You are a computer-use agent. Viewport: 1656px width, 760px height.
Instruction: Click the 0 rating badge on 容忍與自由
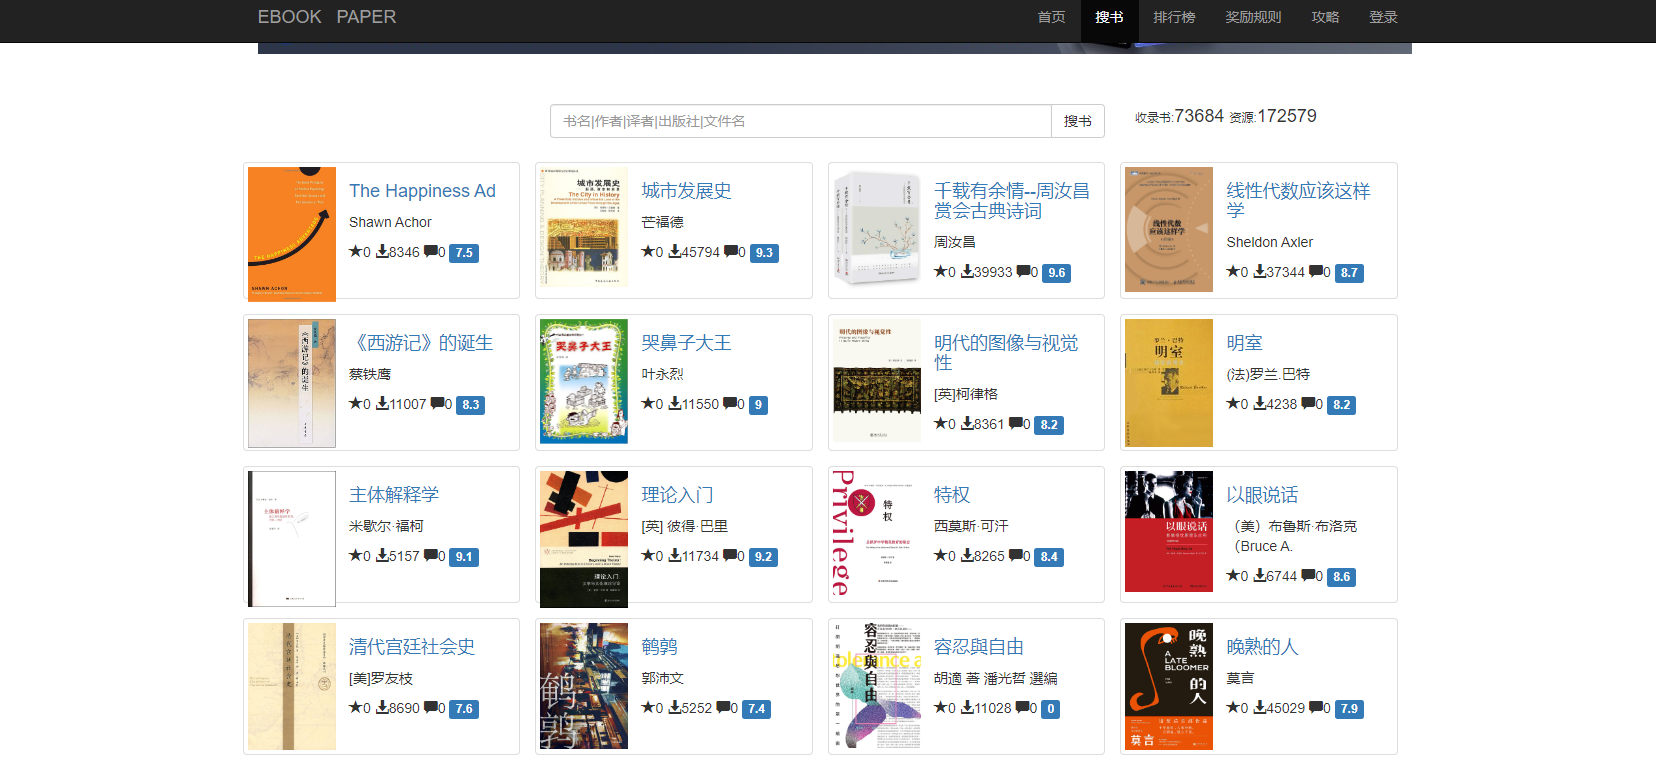[1050, 709]
